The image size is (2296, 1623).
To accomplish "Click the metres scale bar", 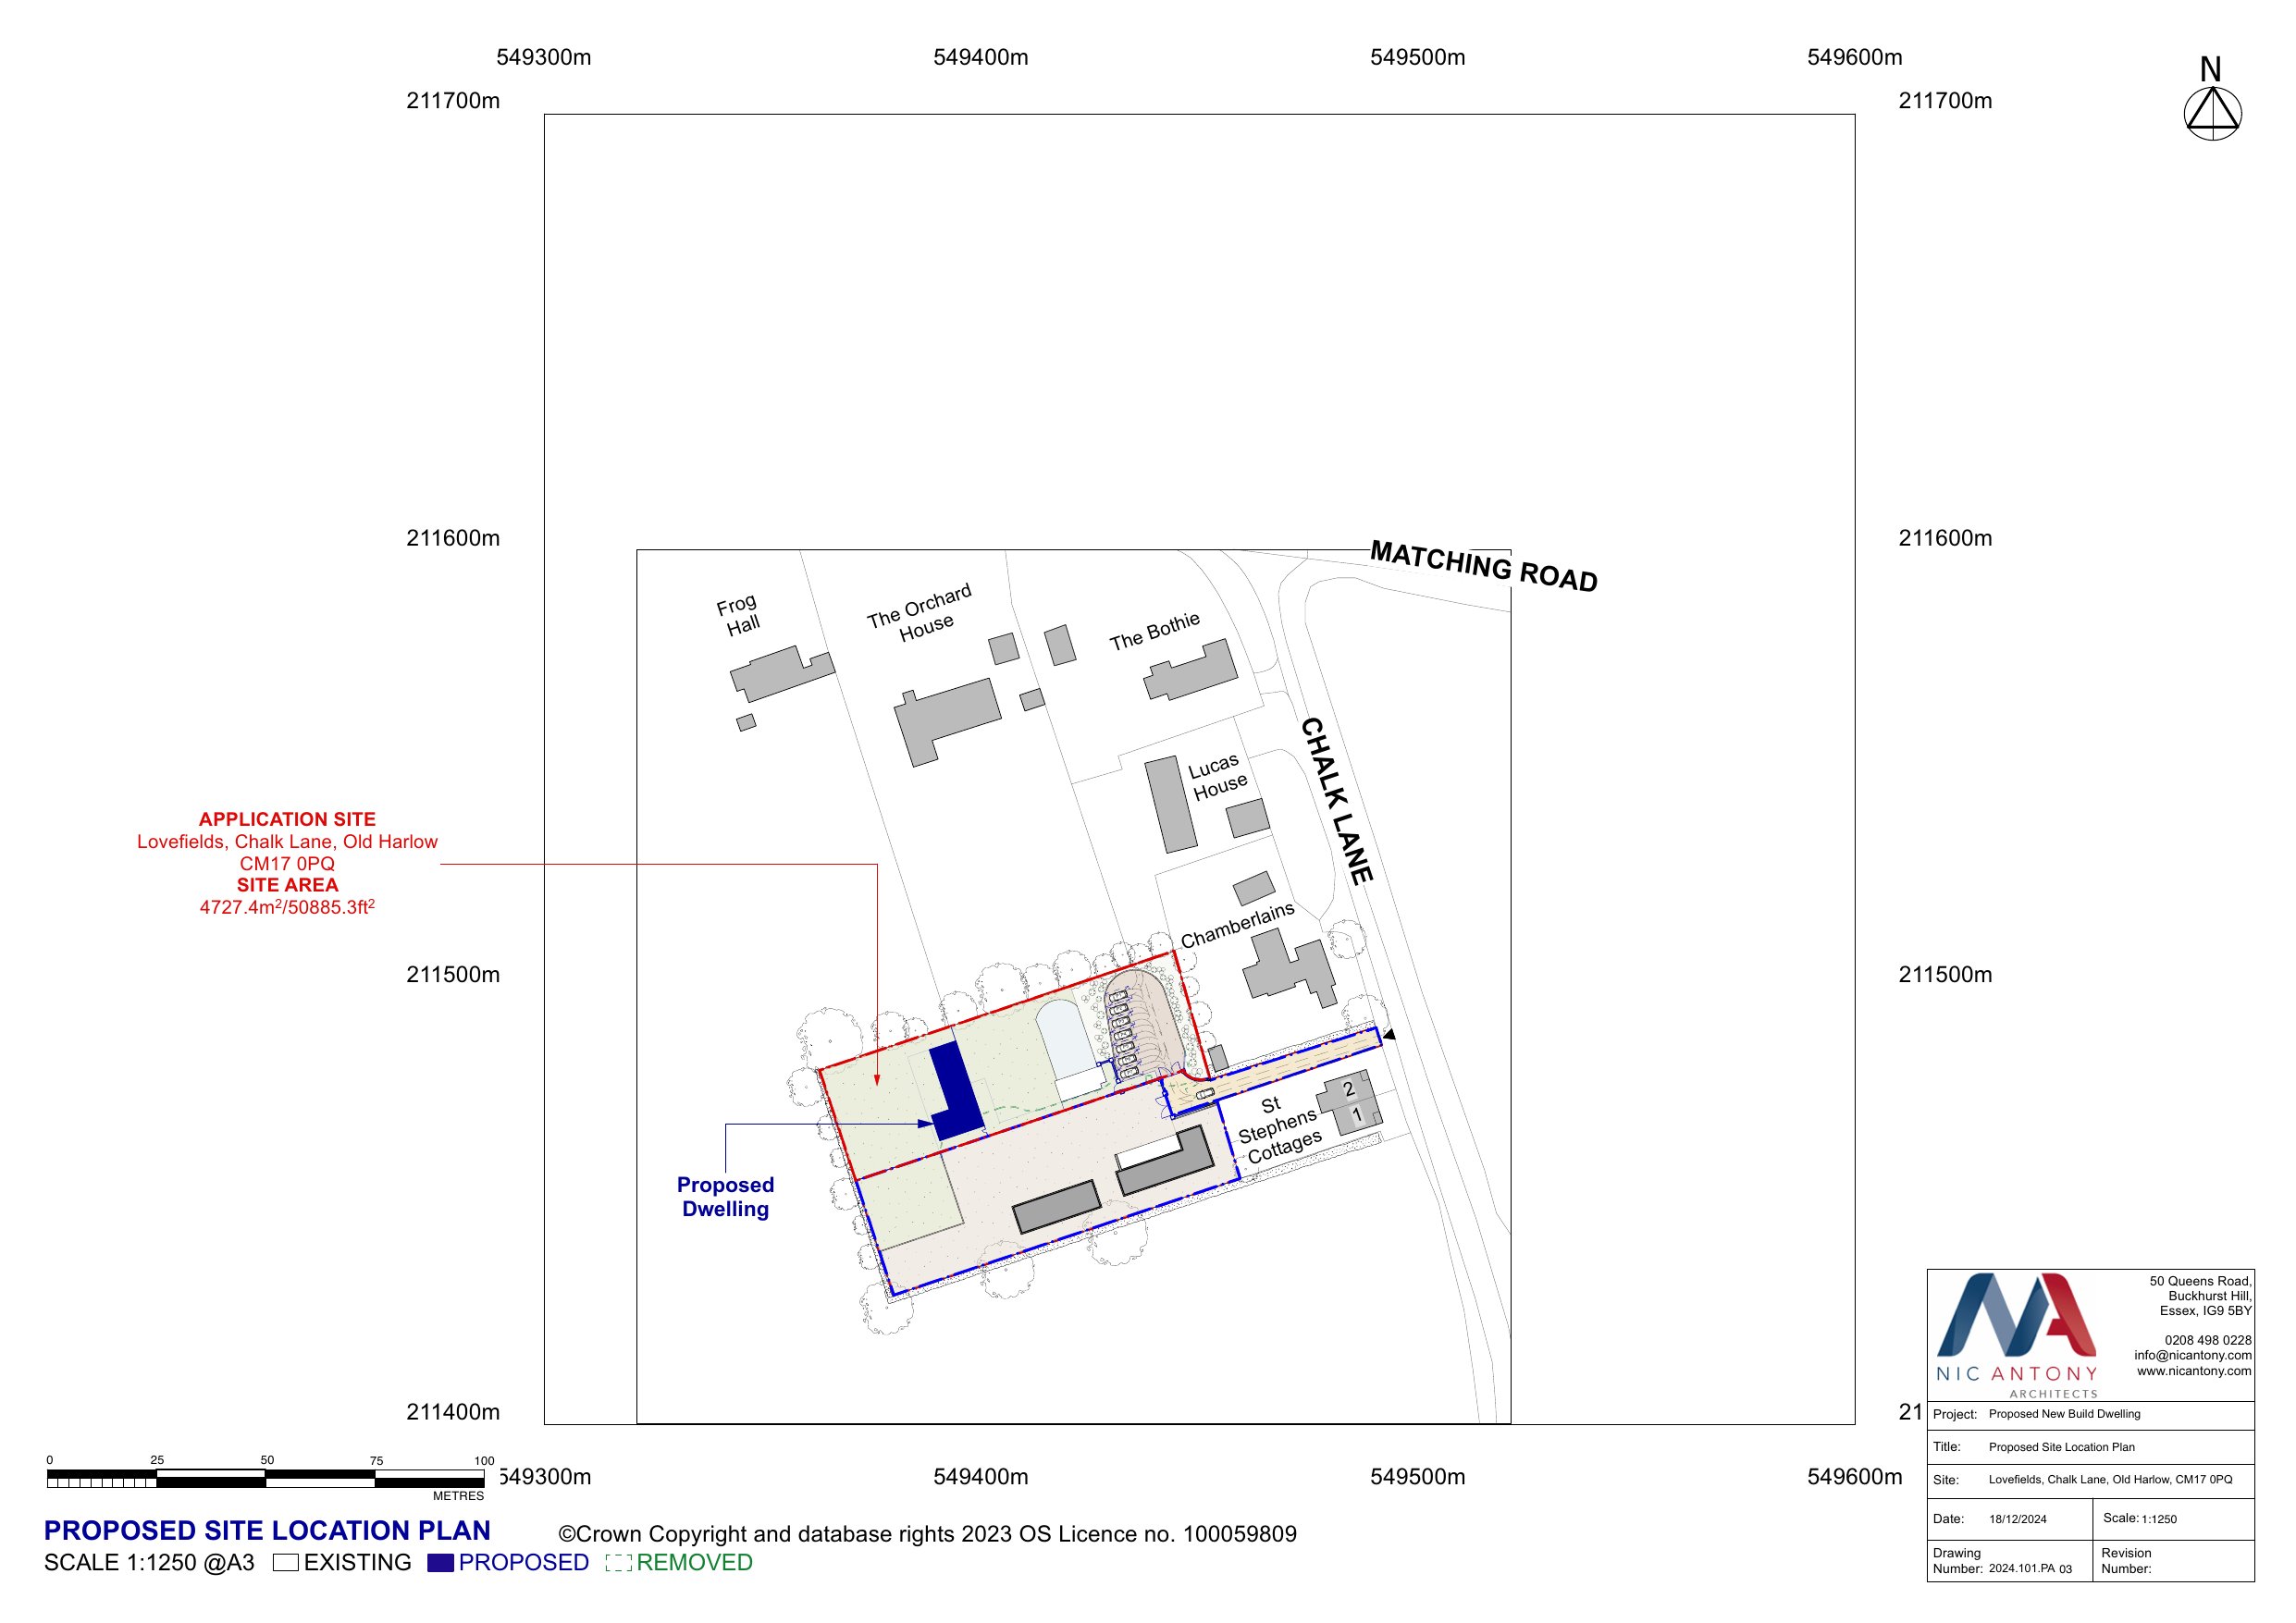I will click(x=265, y=1478).
